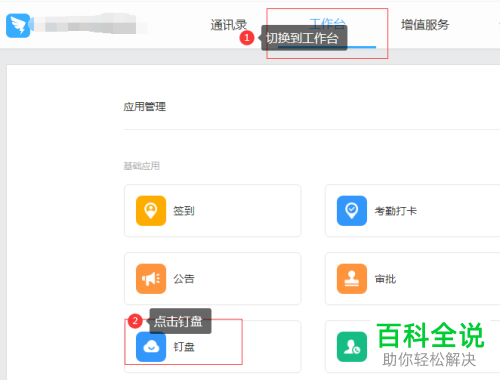
Task: Click the 考勤打卡 blue pin icon
Action: (352, 211)
